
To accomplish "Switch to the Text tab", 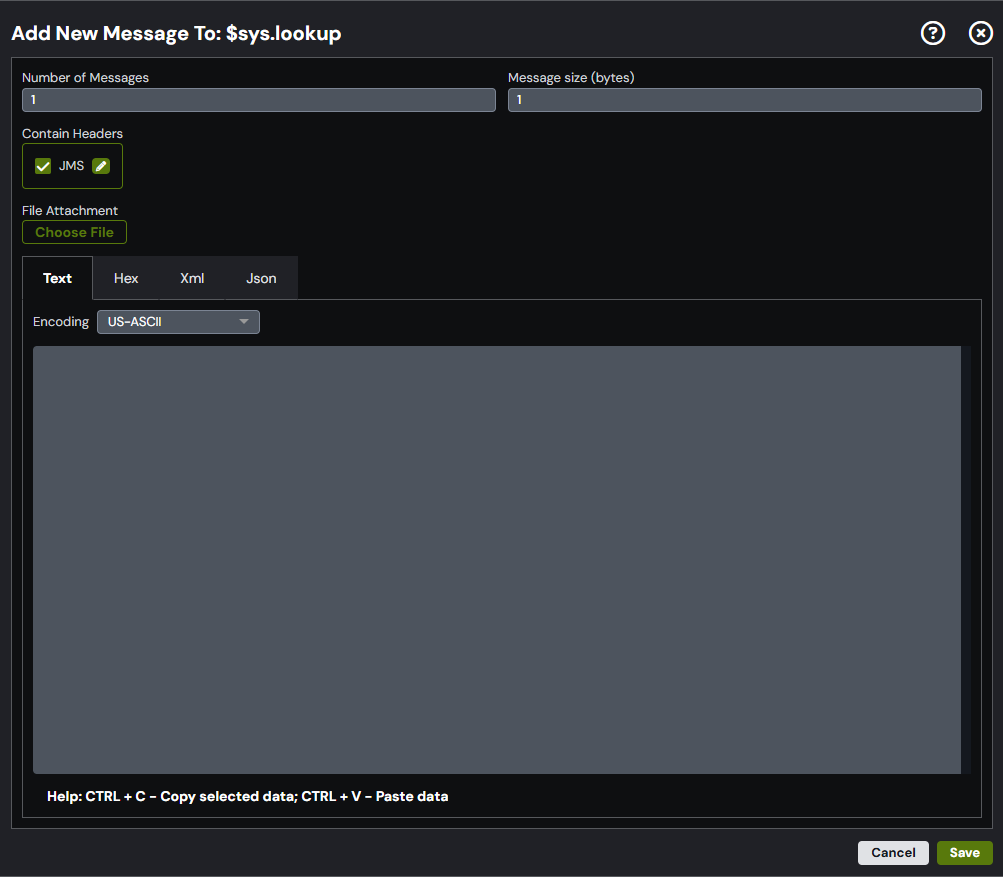I will pos(58,278).
